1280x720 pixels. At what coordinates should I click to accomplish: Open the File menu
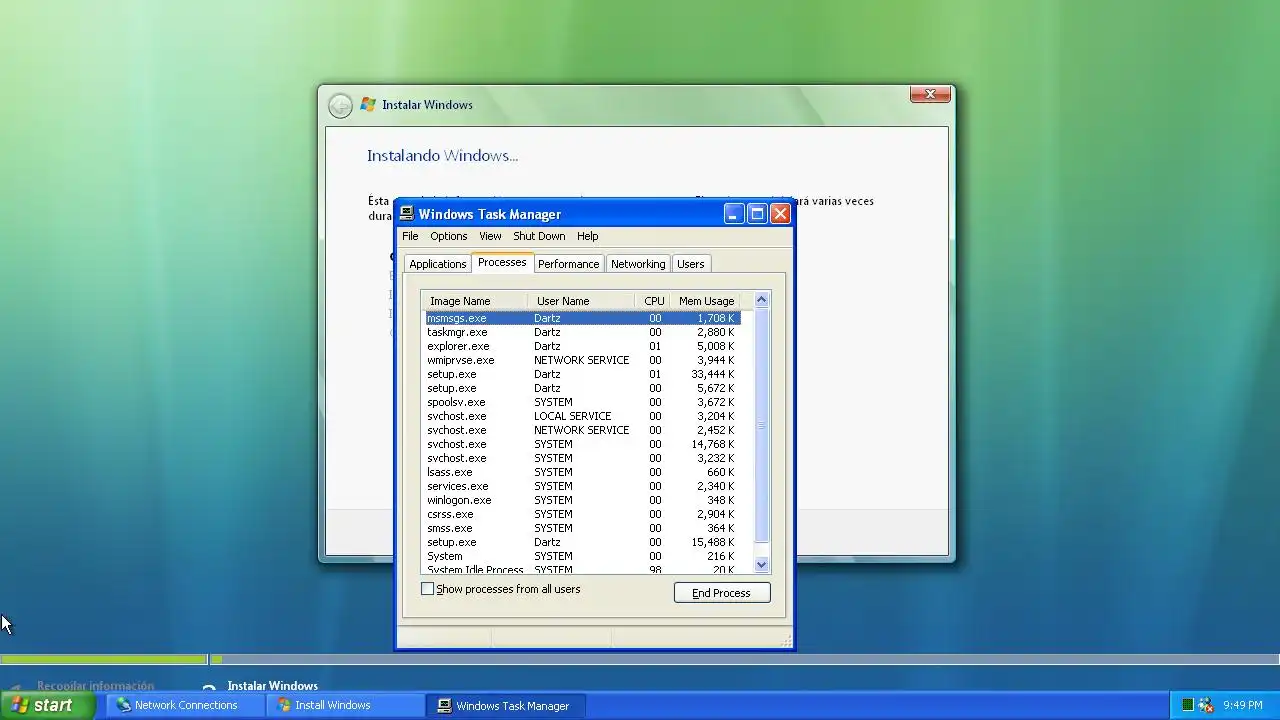click(410, 236)
